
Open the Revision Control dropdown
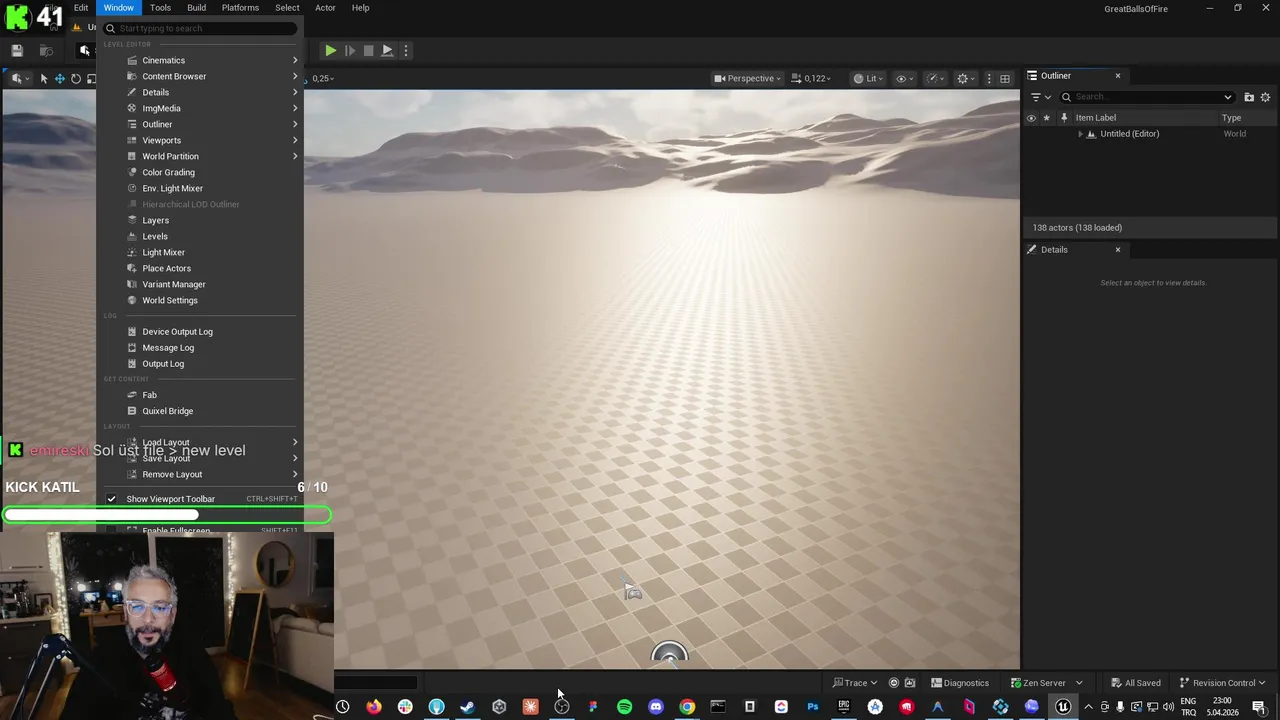(1223, 683)
